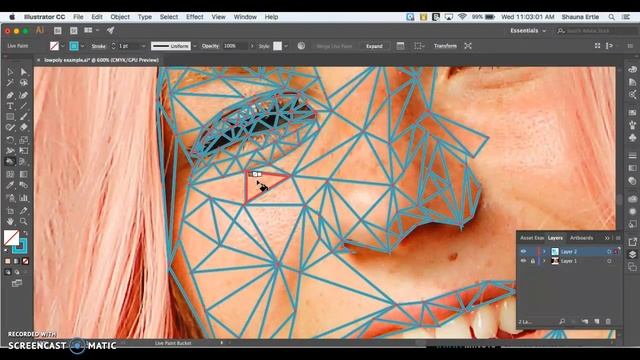Select the Pen tool
640x360 pixels.
[x=10, y=95]
